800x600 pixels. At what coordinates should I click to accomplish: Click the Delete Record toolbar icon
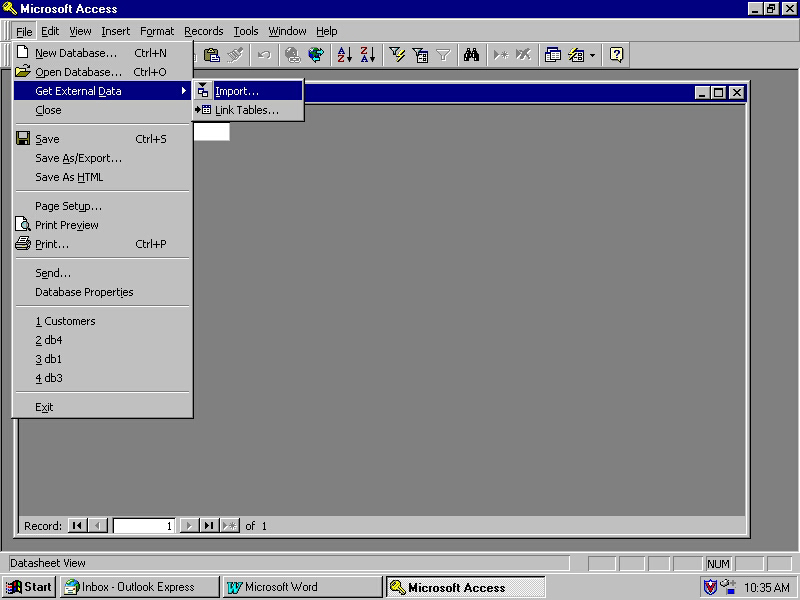click(523, 55)
